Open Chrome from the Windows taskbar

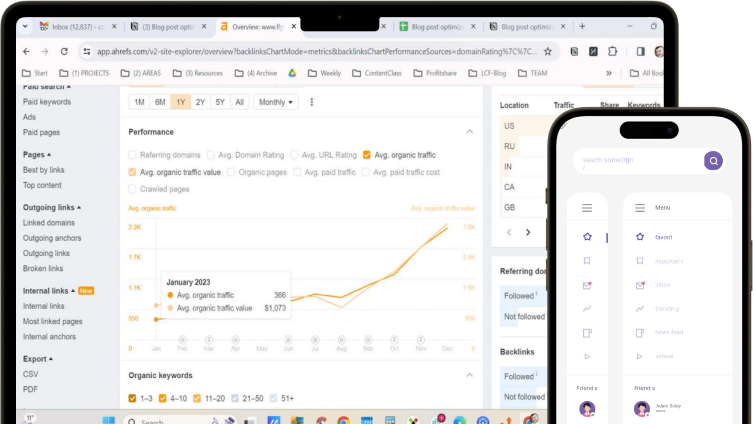coord(343,421)
